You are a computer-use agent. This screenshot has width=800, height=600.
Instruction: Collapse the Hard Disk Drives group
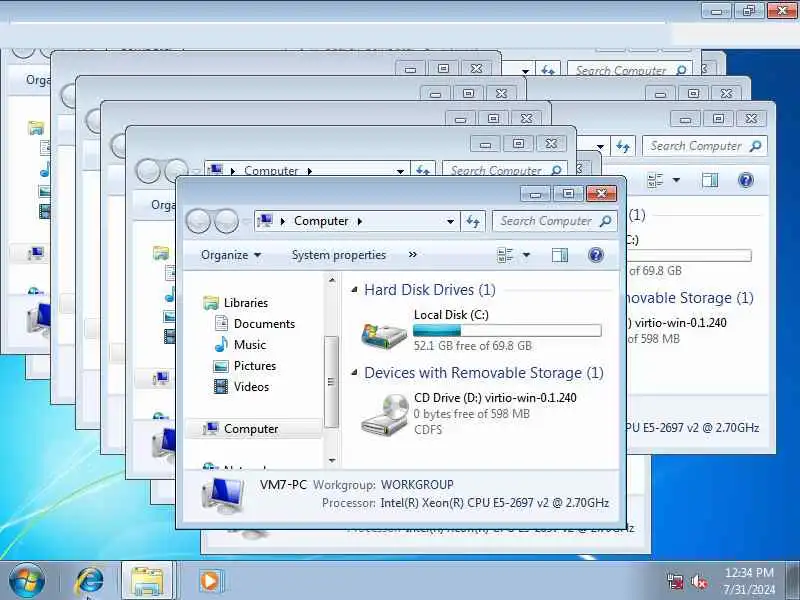point(354,290)
